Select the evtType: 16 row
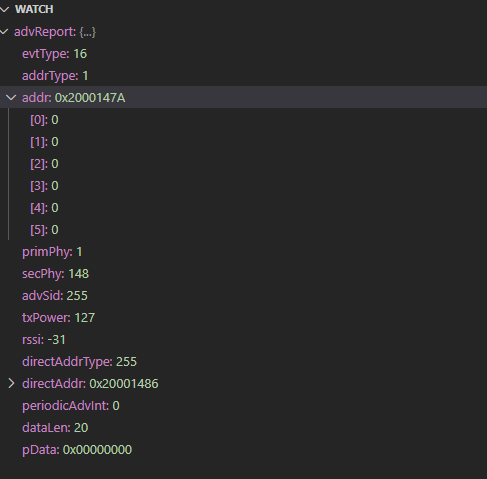 point(243,54)
